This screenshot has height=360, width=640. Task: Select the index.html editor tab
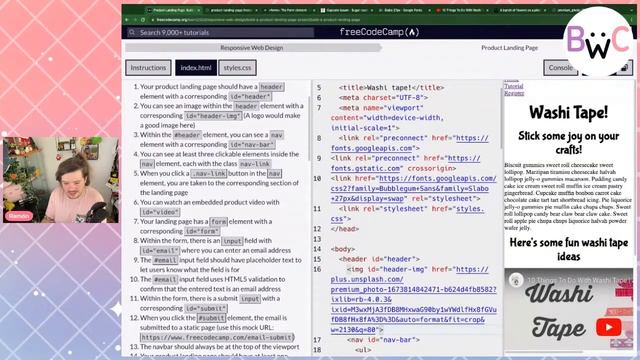(196, 68)
